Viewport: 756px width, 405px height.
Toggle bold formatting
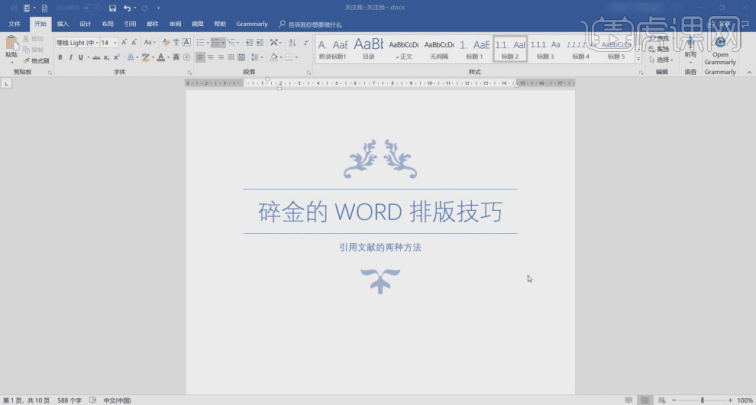60,57
